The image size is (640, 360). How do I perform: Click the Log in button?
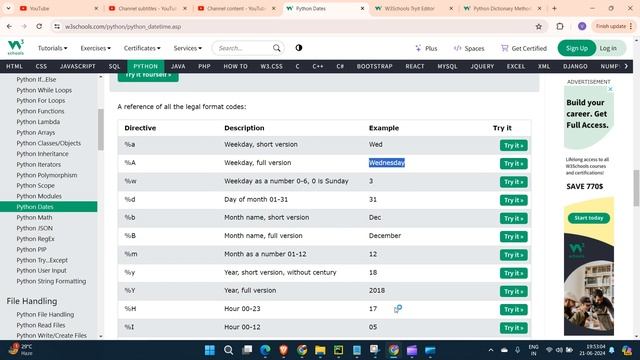[x=608, y=48]
